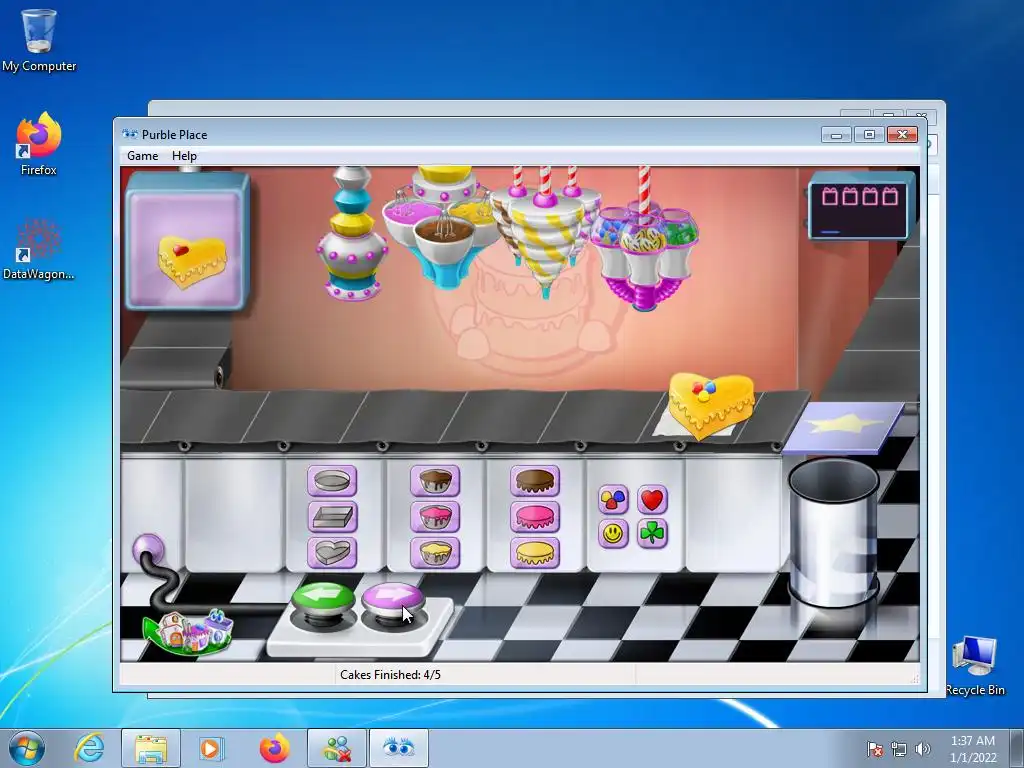Add the red heart decoration
This screenshot has height=768, width=1024.
(652, 500)
